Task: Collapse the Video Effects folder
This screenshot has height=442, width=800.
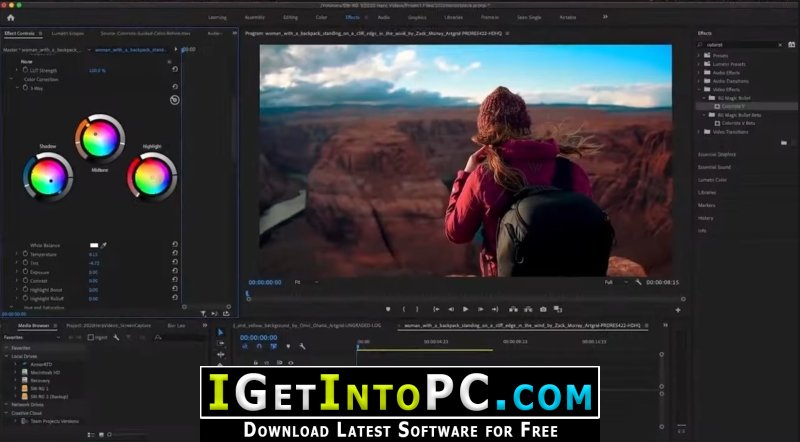Action: (x=699, y=89)
